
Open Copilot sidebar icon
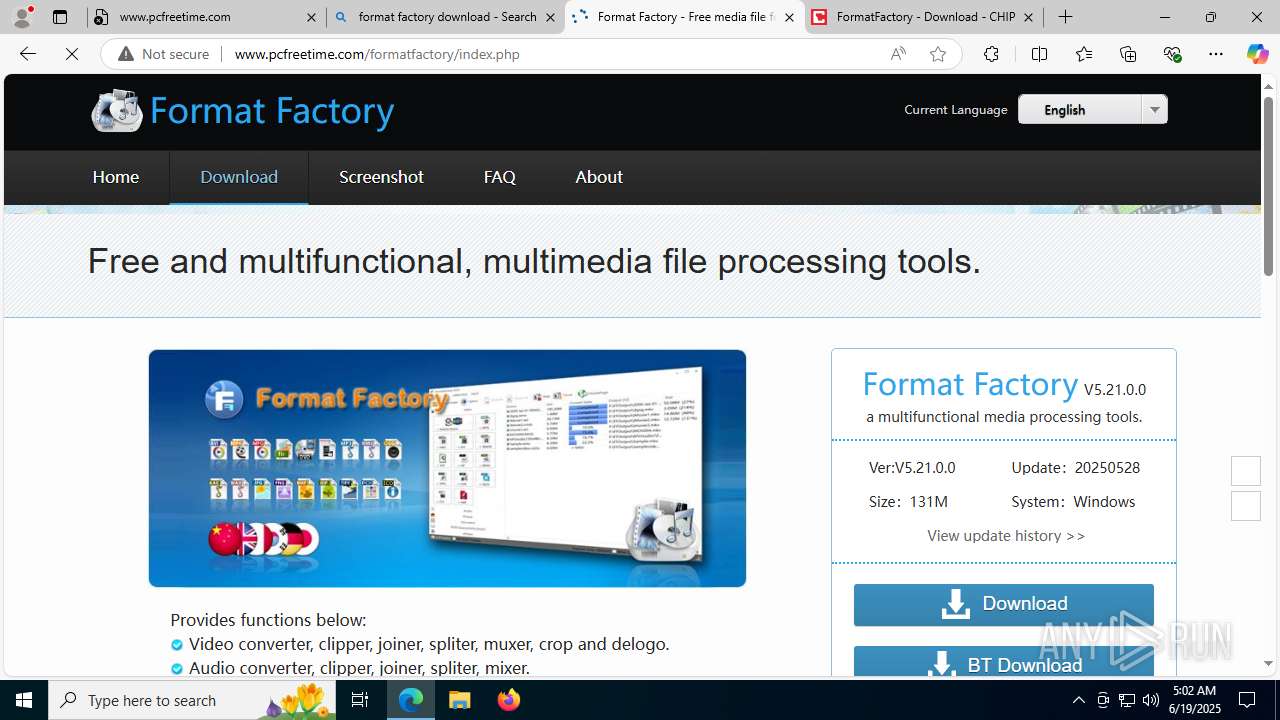tap(1257, 54)
